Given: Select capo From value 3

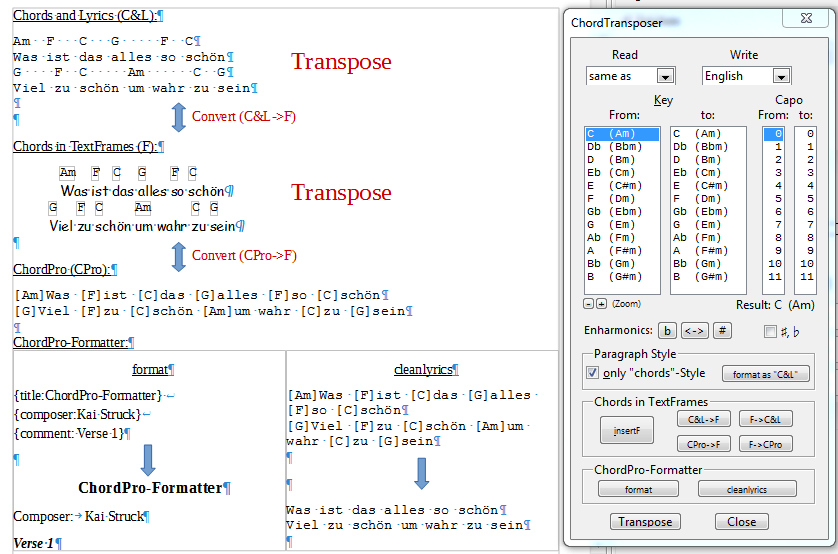Looking at the screenshot, I should pos(773,173).
